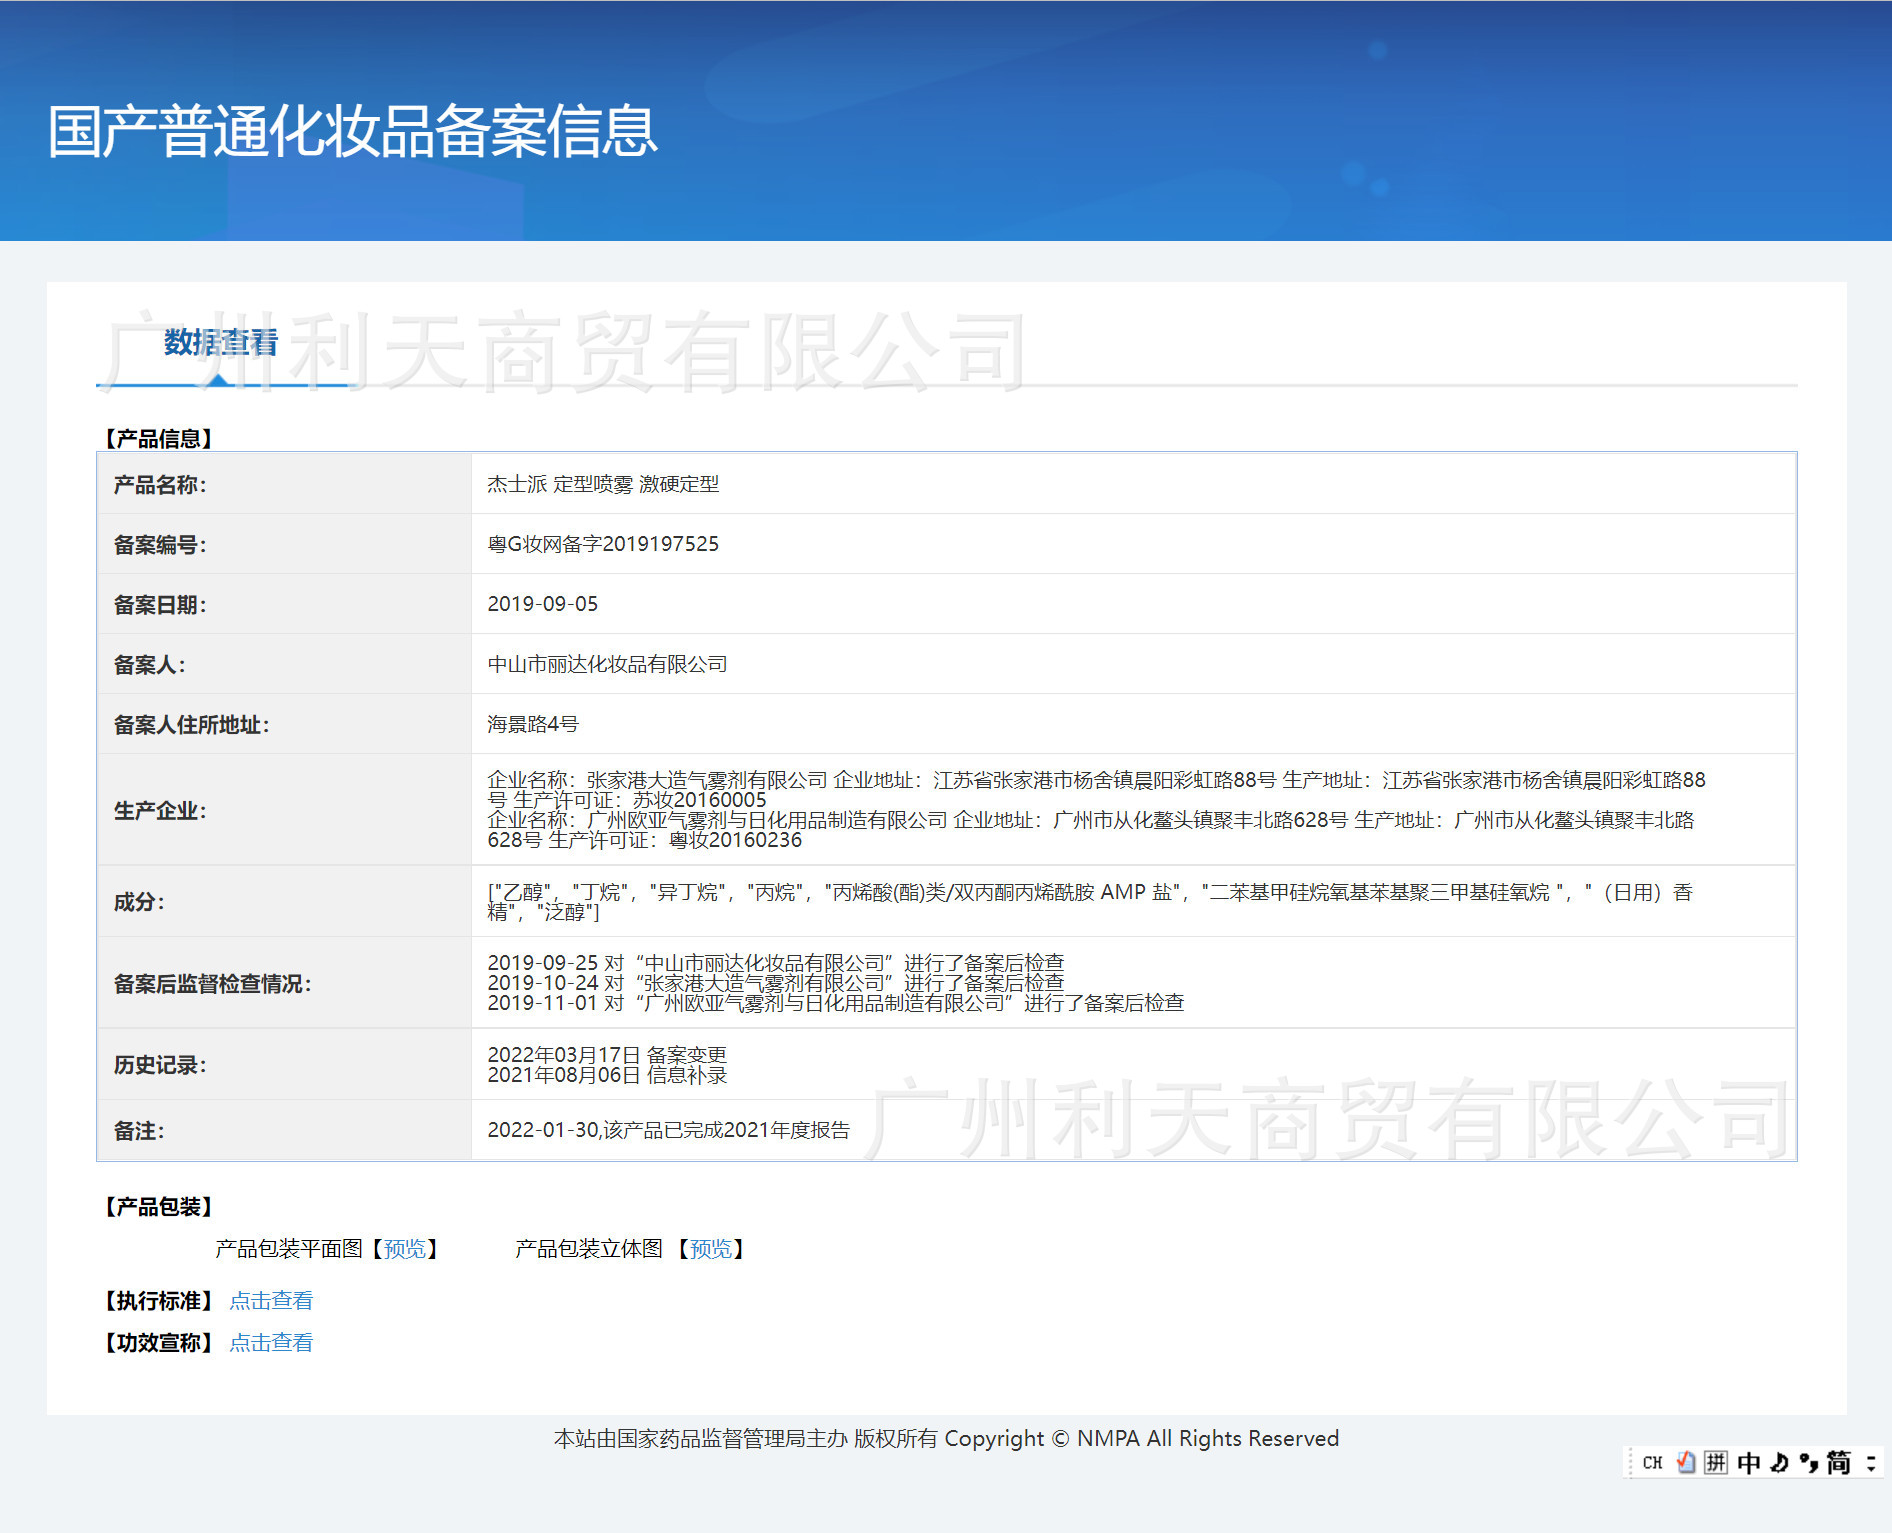Screen dimensions: 1892x1533
Task: Click the page title 国产普通化妆品备案信息
Action: (352, 131)
